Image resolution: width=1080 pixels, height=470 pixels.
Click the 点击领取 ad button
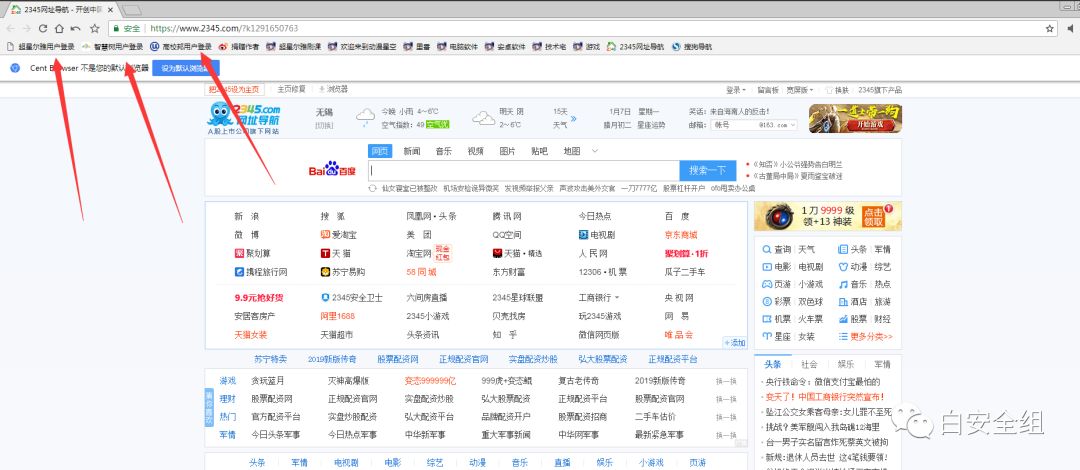pos(873,216)
